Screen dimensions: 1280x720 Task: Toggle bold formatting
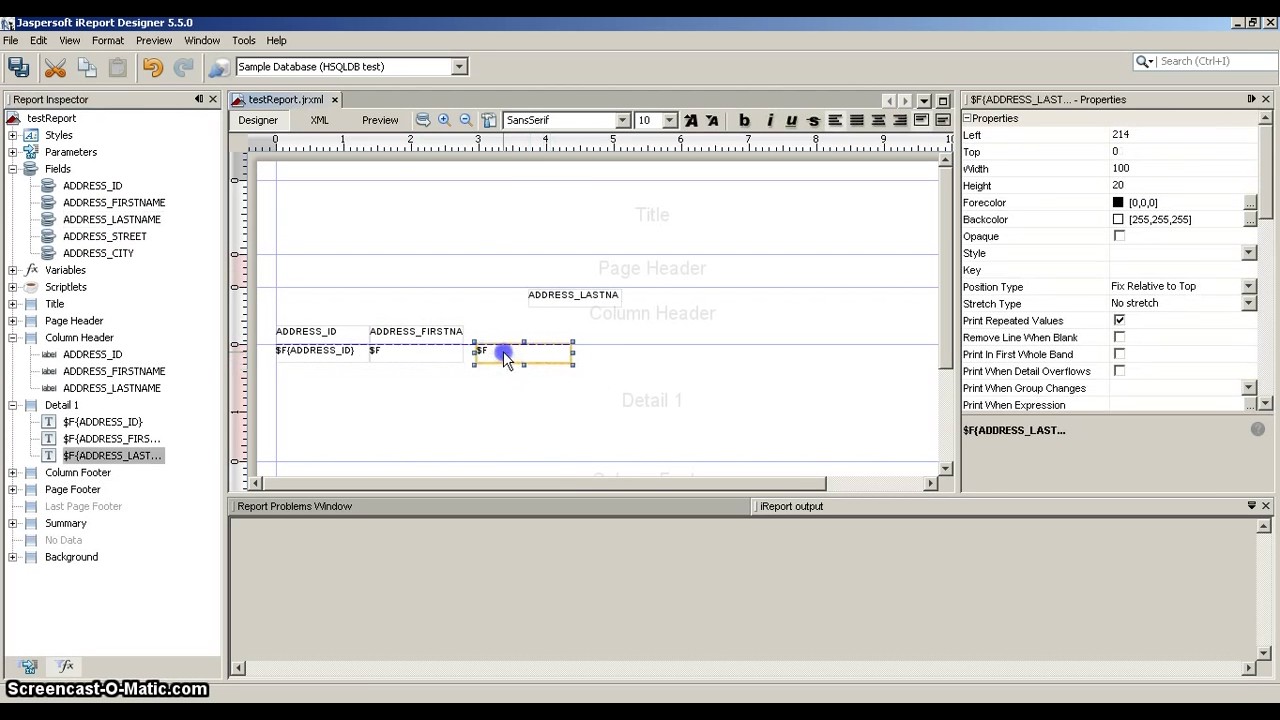744,120
